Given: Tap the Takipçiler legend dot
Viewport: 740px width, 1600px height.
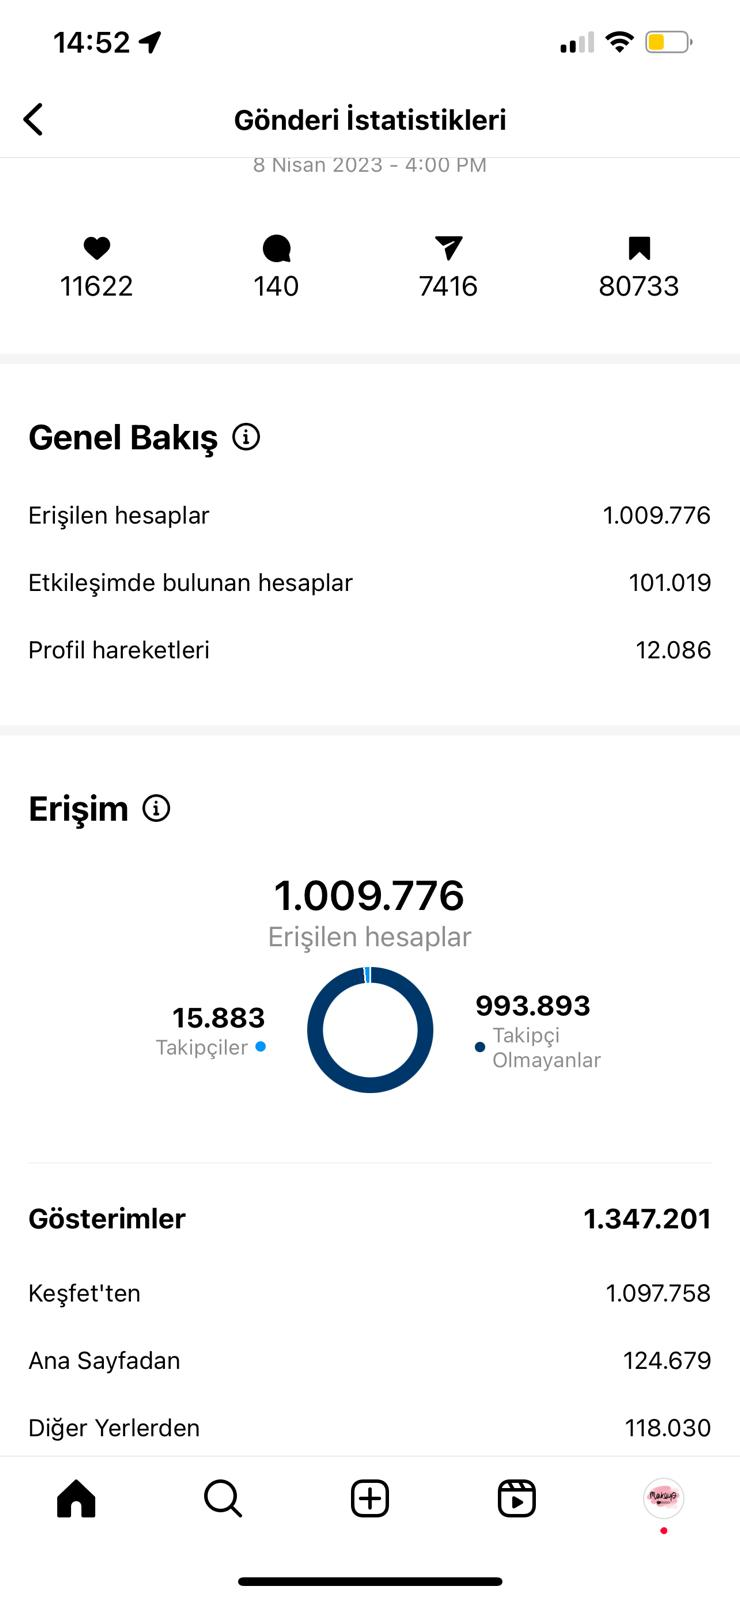Looking at the screenshot, I should [x=260, y=1047].
